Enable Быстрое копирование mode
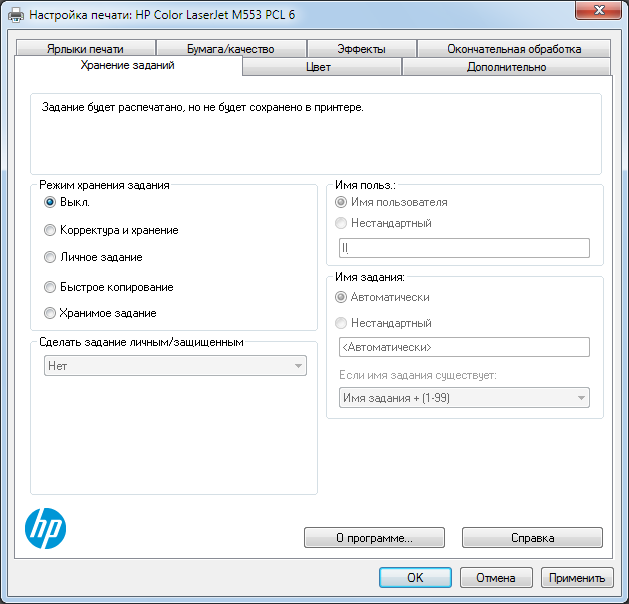Image resolution: width=629 pixels, height=604 pixels. click(x=50, y=287)
